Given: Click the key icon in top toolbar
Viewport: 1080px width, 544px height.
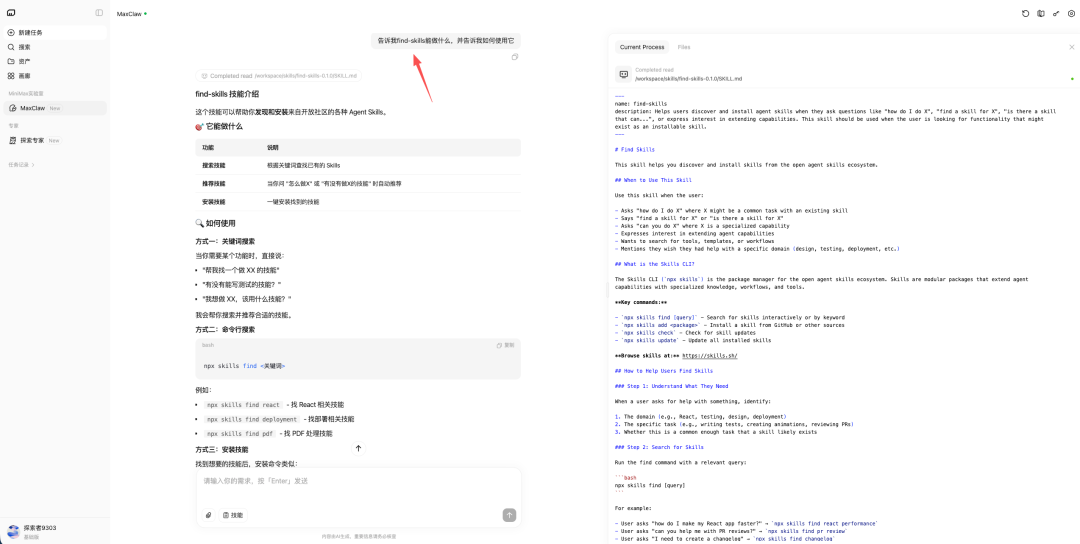Looking at the screenshot, I should [x=1056, y=13].
